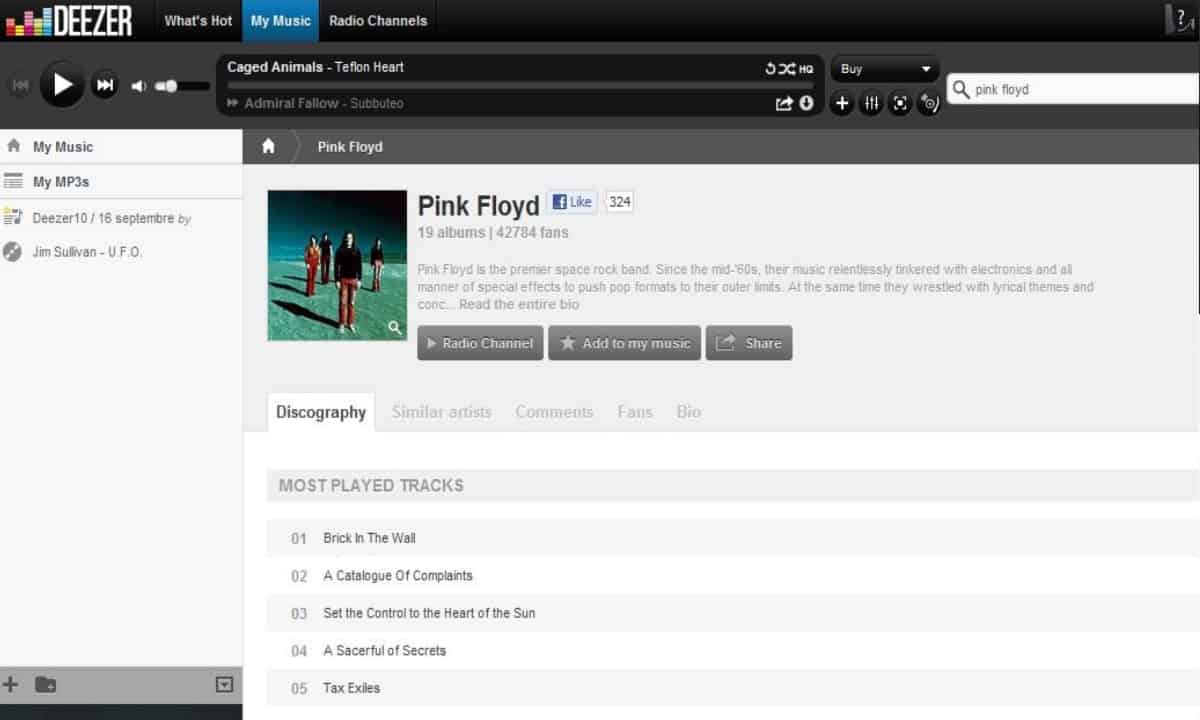Open My Music in the sidebar
Image resolution: width=1200 pixels, height=720 pixels.
coord(121,146)
